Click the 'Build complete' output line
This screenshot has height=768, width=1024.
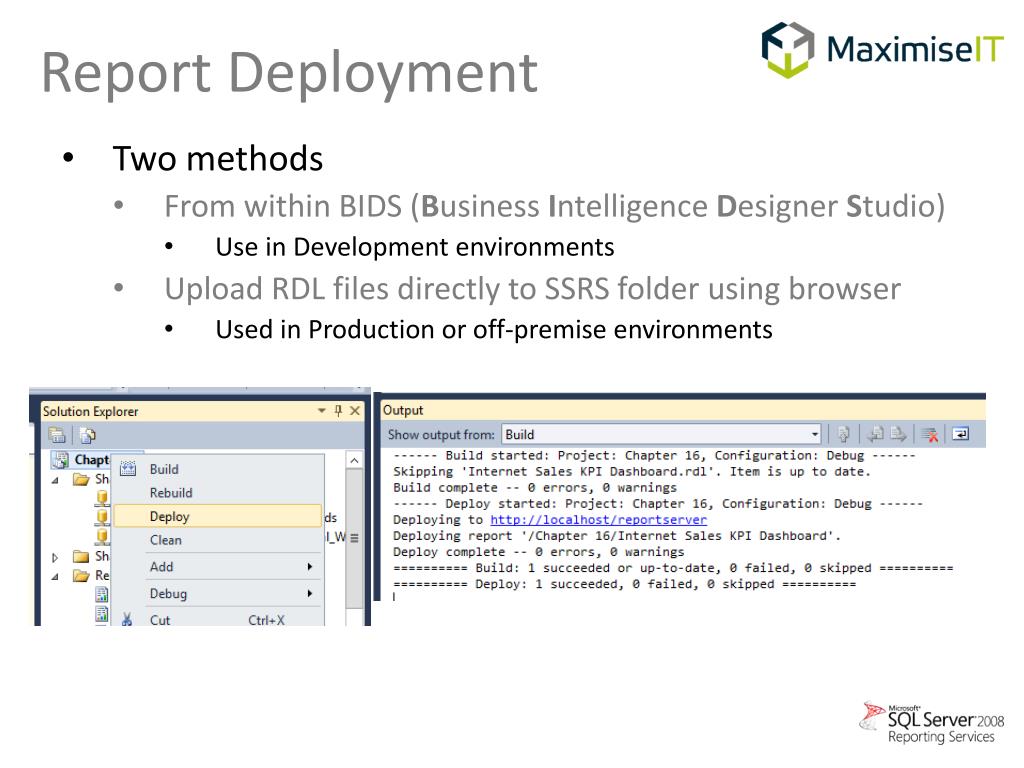click(x=535, y=488)
